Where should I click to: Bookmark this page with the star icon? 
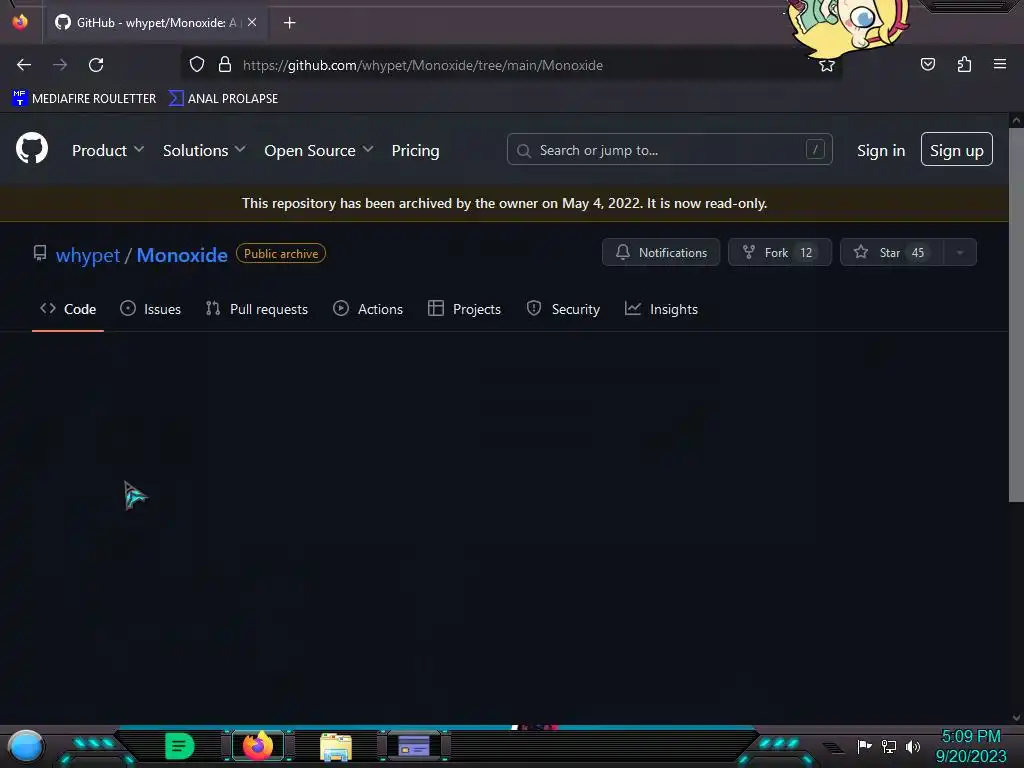(827, 65)
